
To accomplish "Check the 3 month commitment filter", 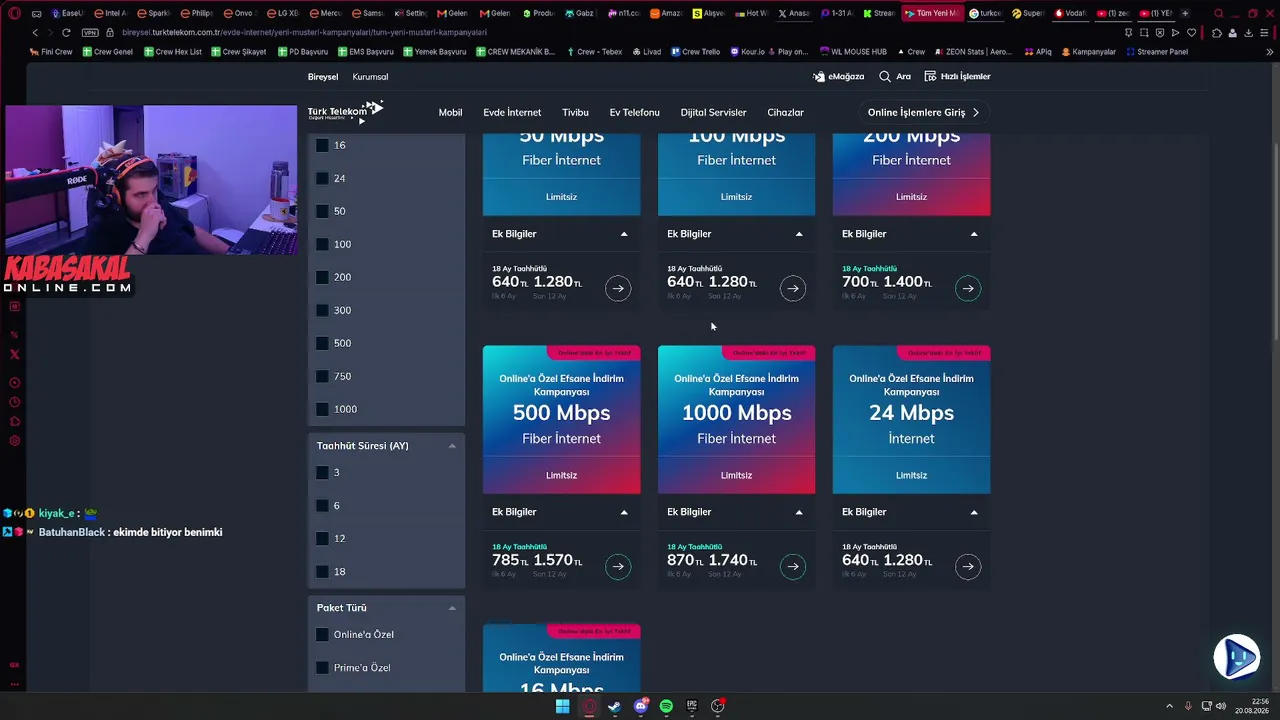I will click(322, 472).
